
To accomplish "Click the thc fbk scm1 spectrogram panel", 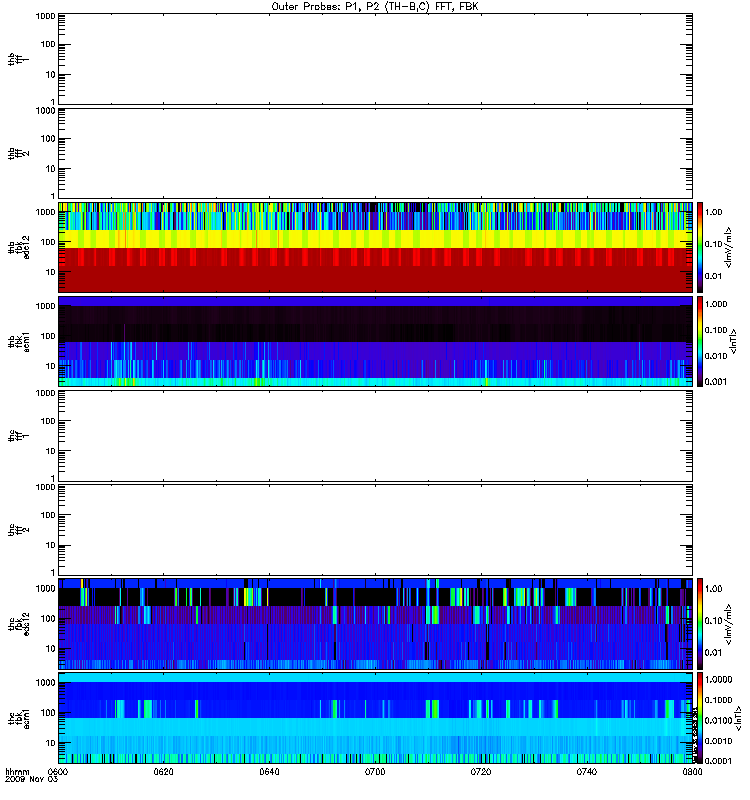I will 375,718.
